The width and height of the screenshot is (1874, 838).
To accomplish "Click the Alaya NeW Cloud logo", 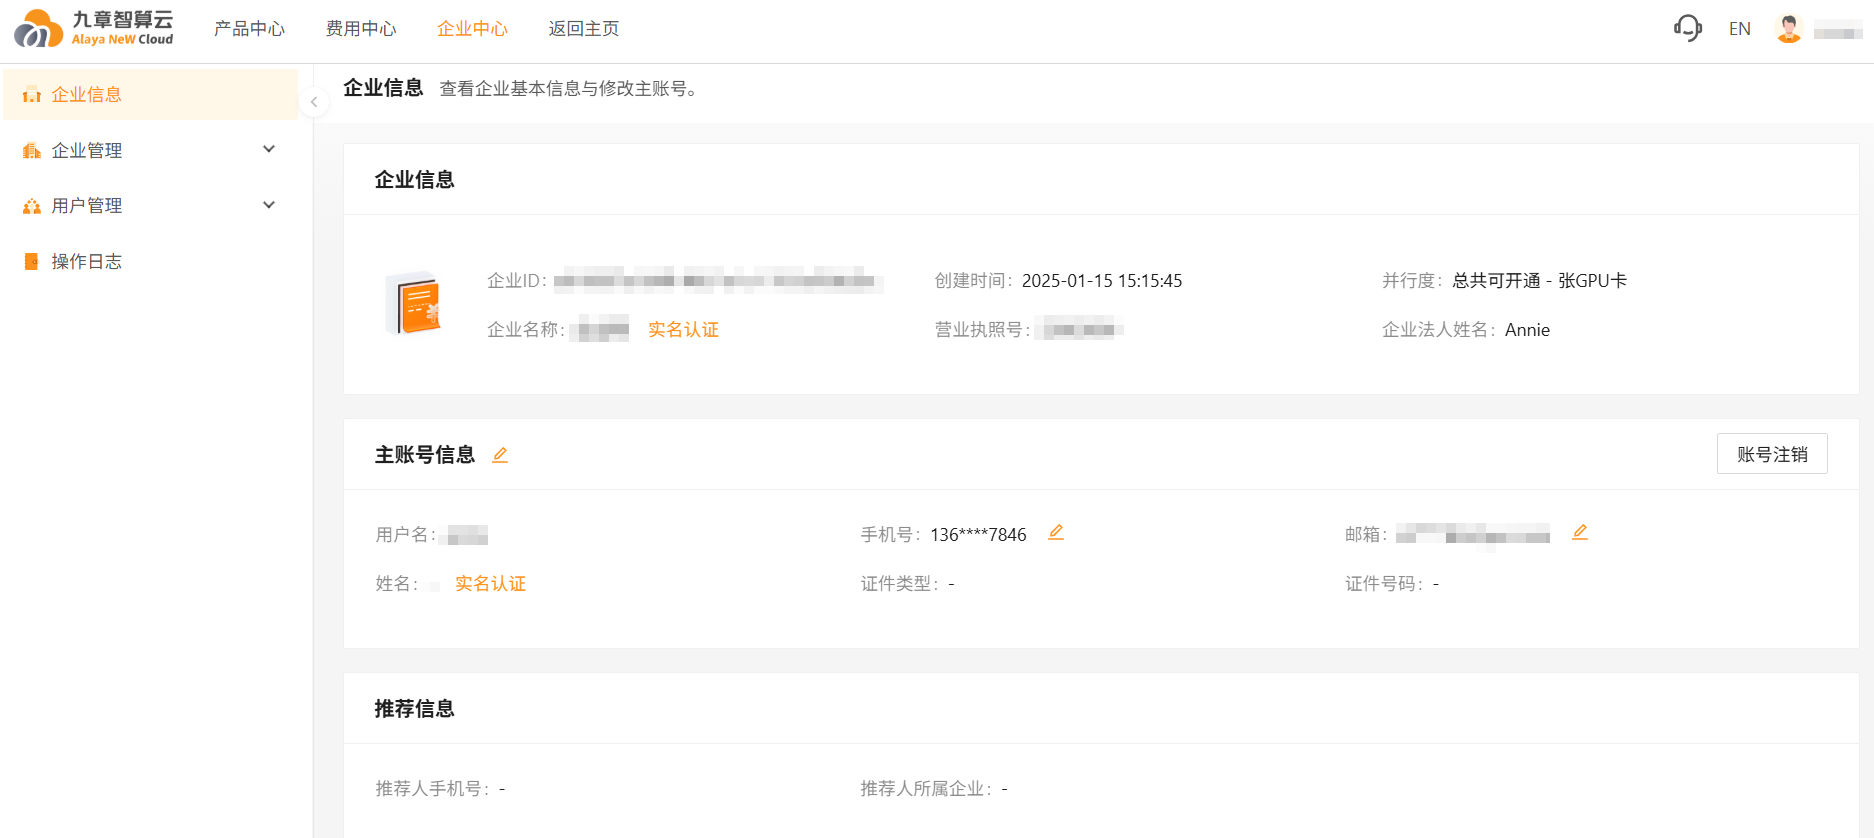I will click(x=94, y=28).
